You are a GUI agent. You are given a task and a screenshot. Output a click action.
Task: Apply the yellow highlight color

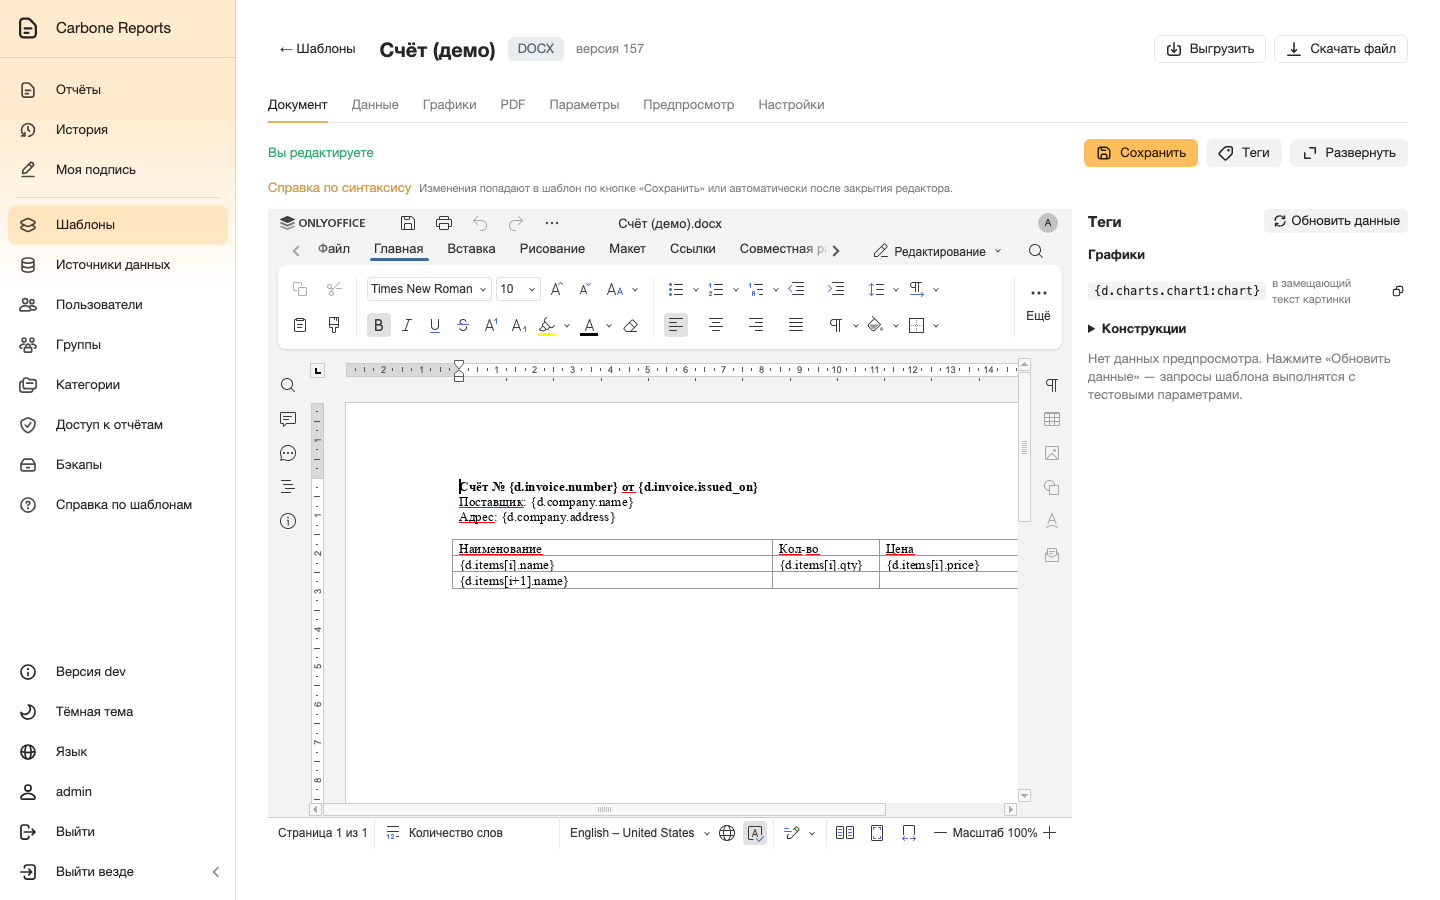(x=547, y=325)
